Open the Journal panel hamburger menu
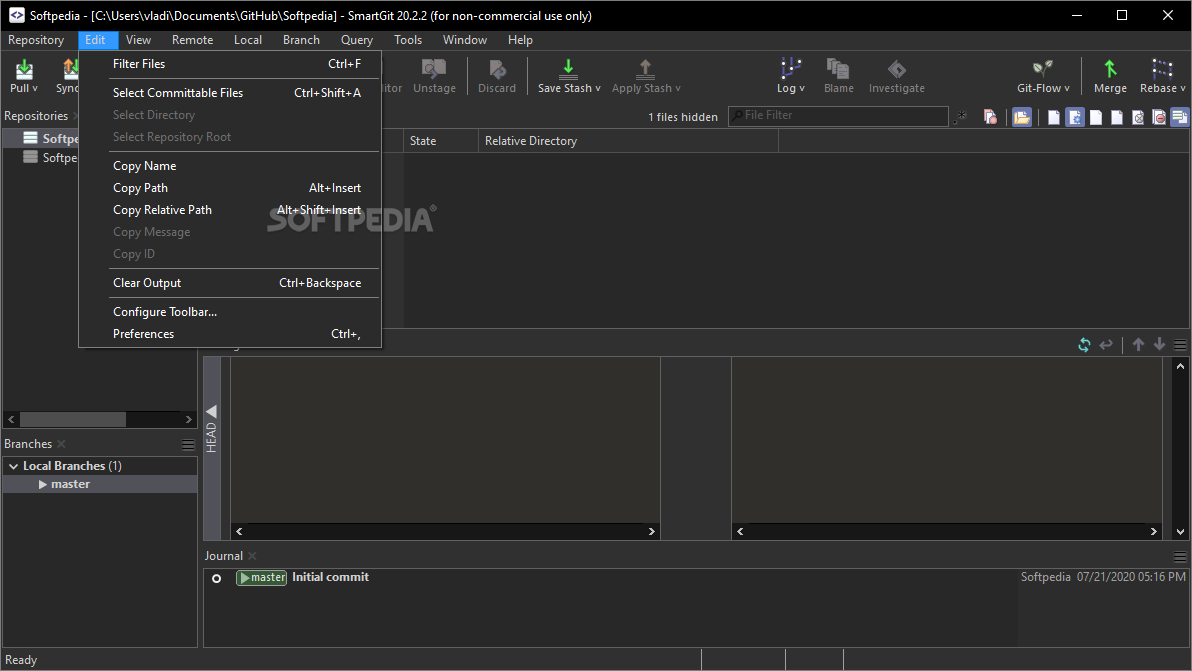Viewport: 1192px width, 671px height. pos(1180,557)
